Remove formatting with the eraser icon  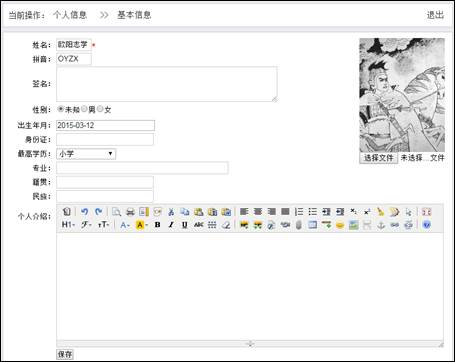(x=226, y=225)
